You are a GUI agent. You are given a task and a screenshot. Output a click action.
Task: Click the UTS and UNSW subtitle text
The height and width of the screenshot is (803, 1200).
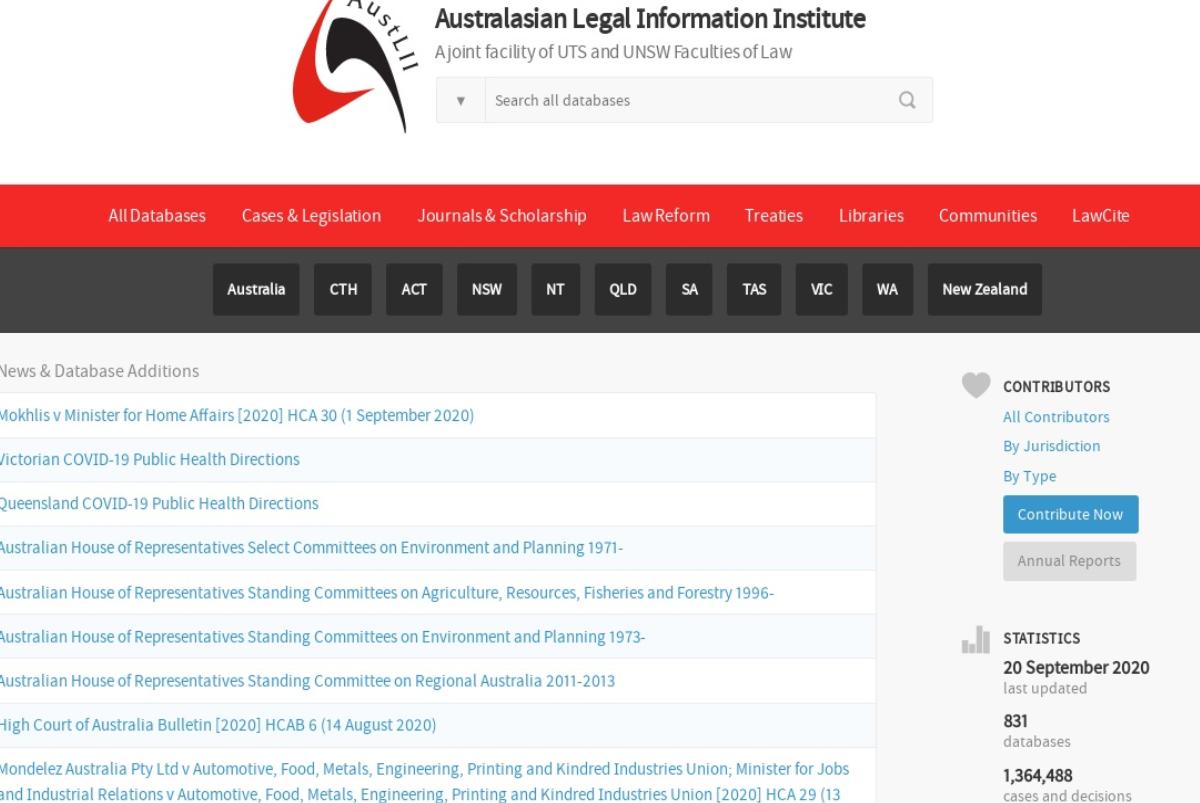[x=613, y=52]
